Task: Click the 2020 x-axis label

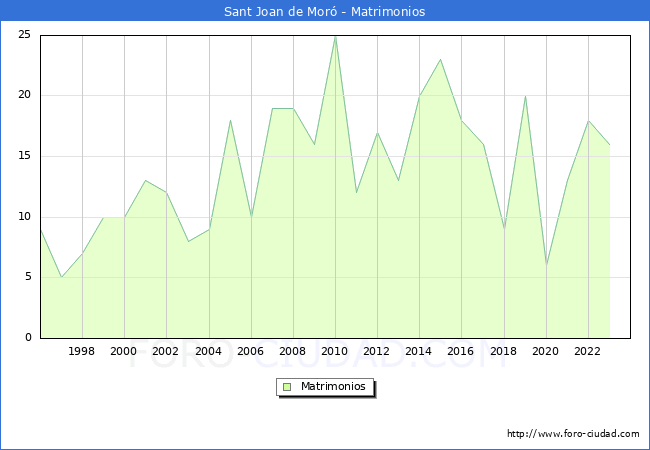Action: pyautogui.click(x=546, y=351)
